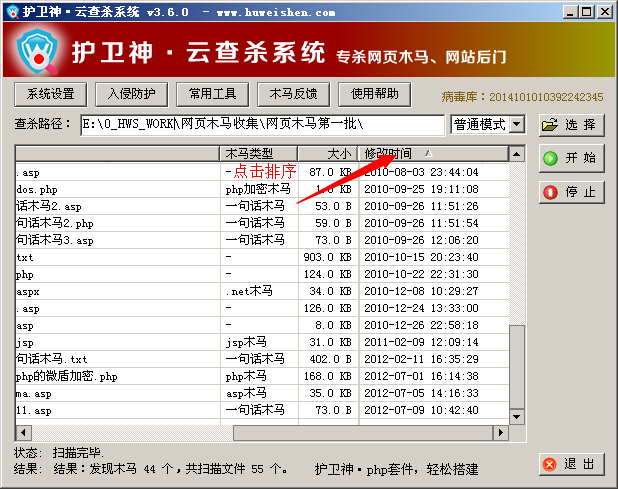618x489 pixels.
Task: Minimize the window
Action: (x=570, y=12)
